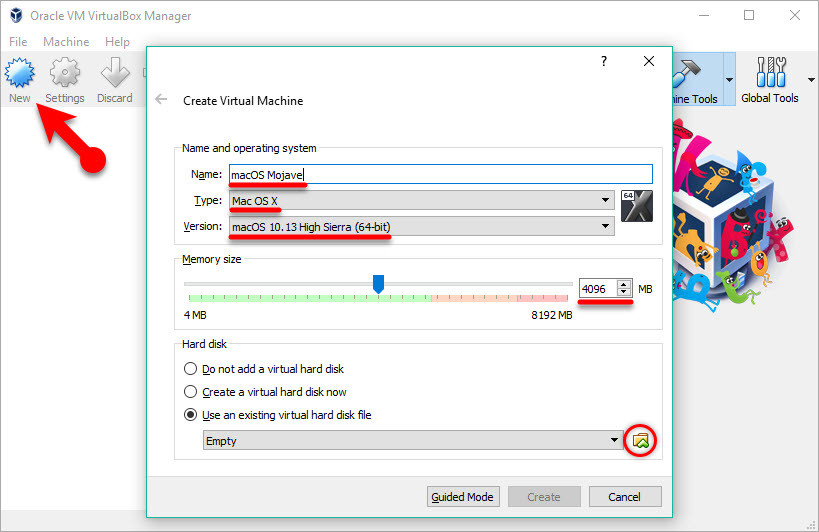Minimize the VirtualBox Manager window
The height and width of the screenshot is (532, 819).
pos(704,16)
